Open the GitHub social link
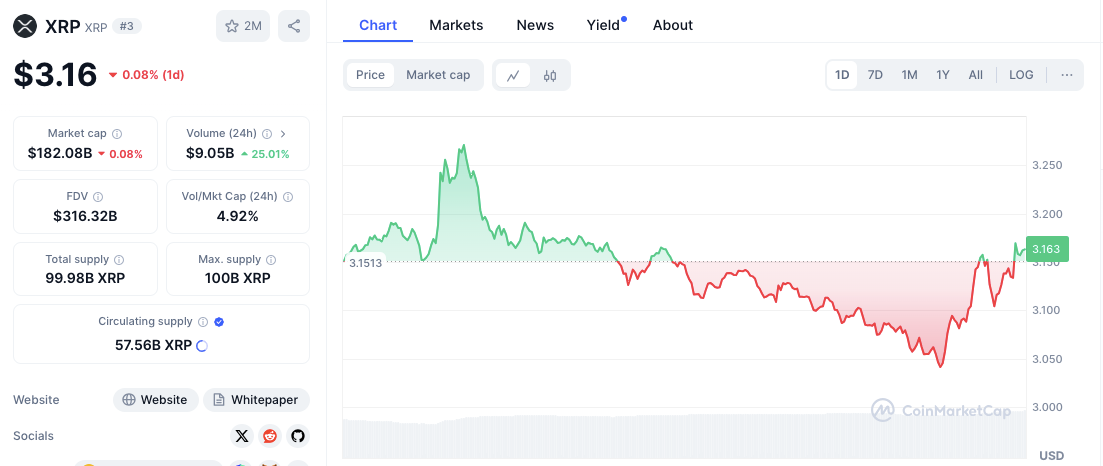This screenshot has height=466, width=1103. point(298,436)
